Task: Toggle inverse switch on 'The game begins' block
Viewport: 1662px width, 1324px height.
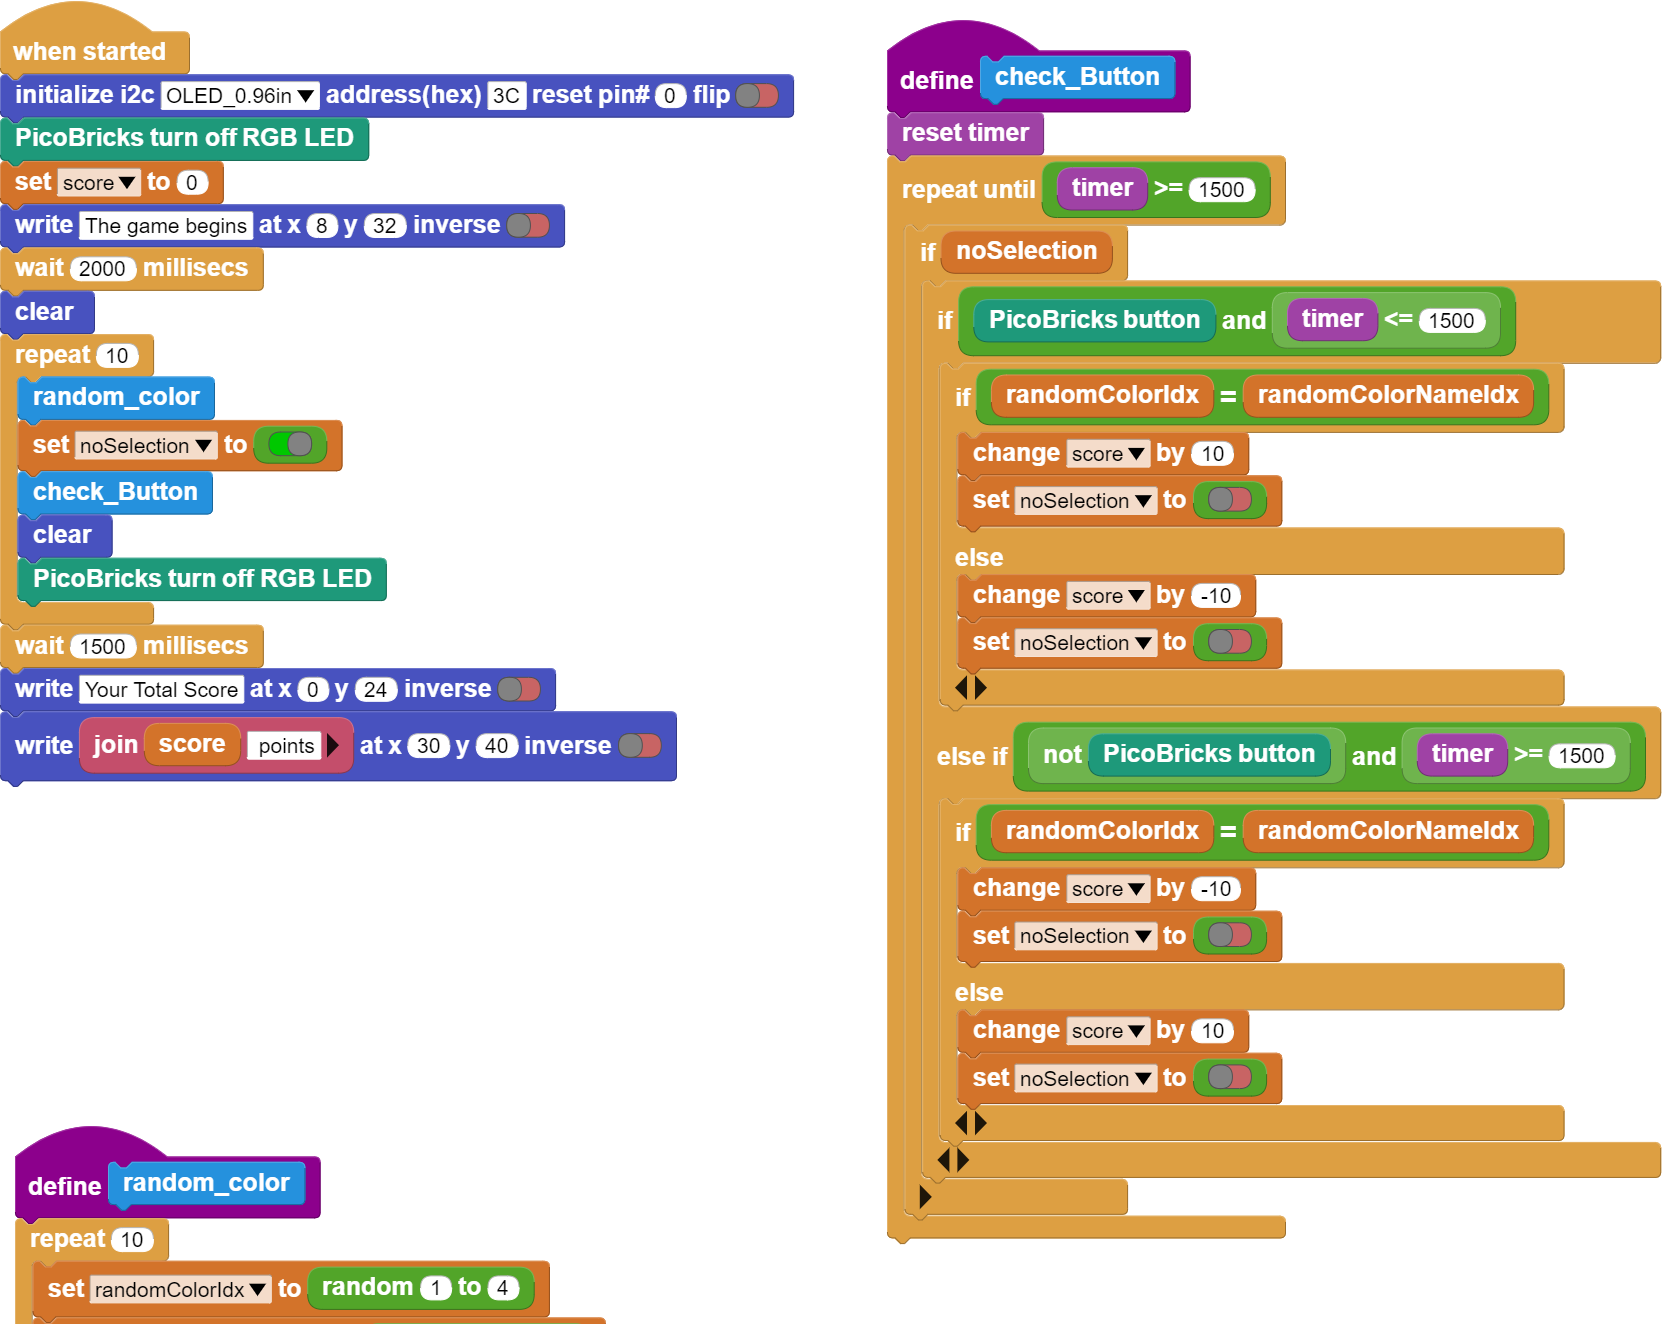Action: [528, 226]
